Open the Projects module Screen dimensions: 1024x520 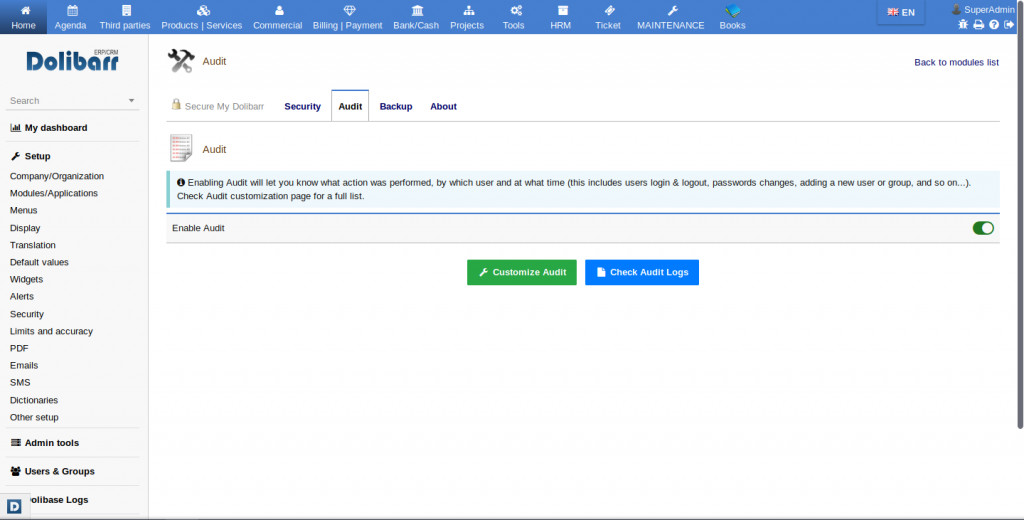tap(467, 17)
